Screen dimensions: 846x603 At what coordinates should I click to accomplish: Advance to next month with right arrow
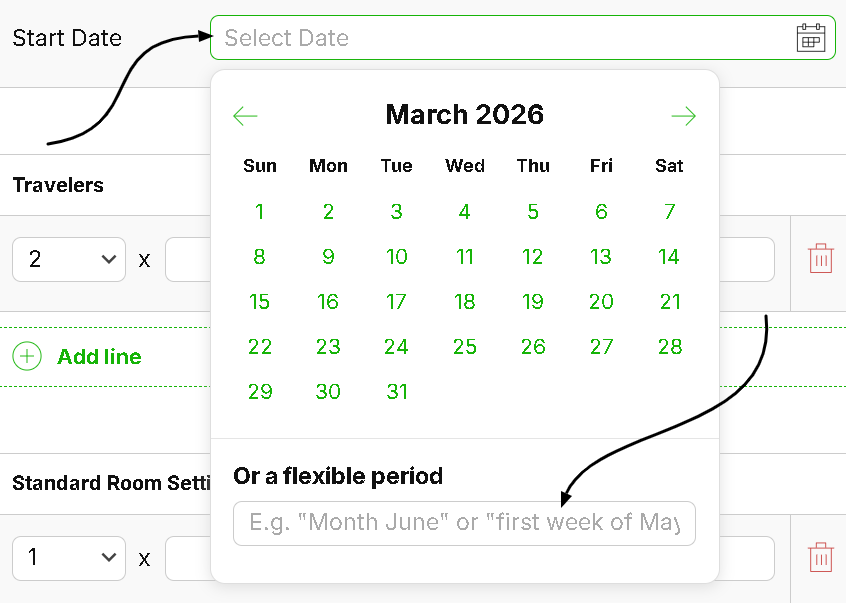click(x=684, y=116)
